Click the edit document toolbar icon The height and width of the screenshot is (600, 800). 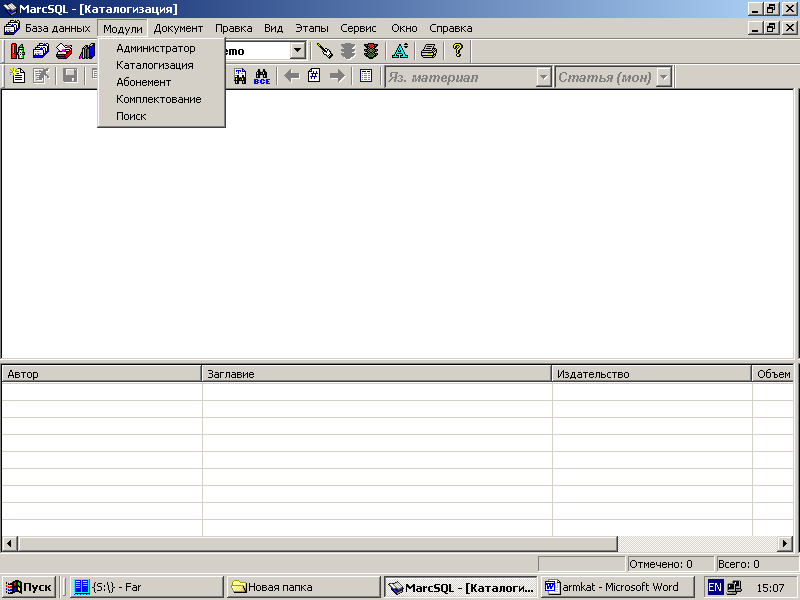click(x=41, y=77)
